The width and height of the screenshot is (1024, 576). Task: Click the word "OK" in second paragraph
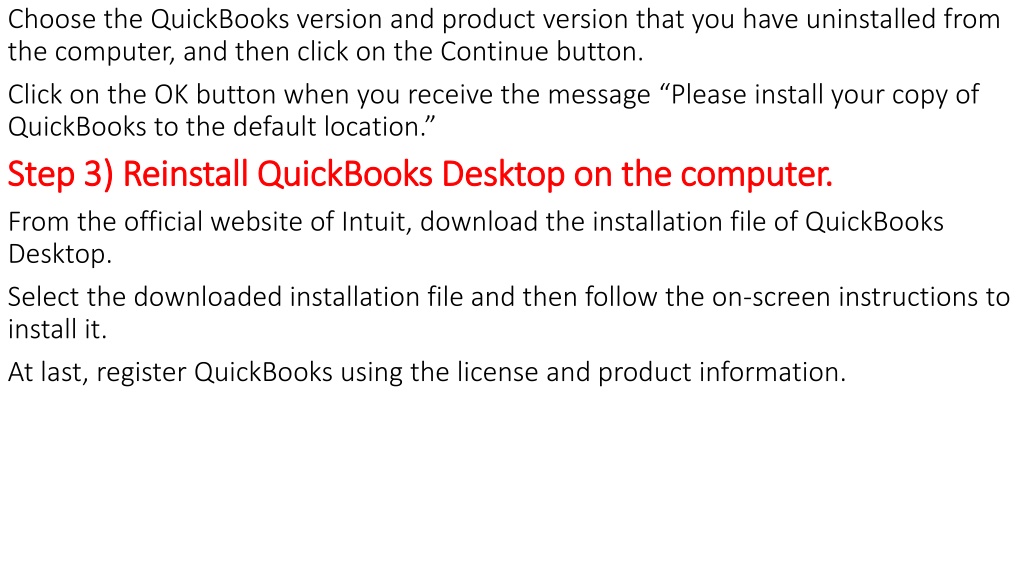(x=171, y=95)
